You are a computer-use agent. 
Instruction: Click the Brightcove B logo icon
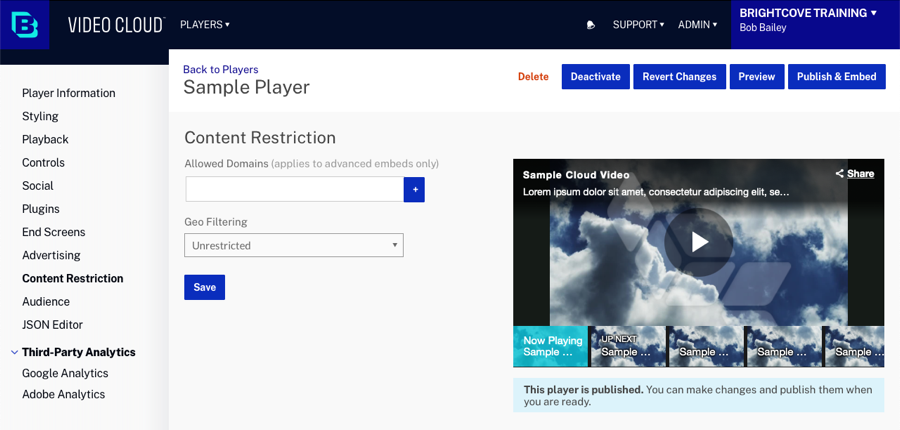click(25, 25)
